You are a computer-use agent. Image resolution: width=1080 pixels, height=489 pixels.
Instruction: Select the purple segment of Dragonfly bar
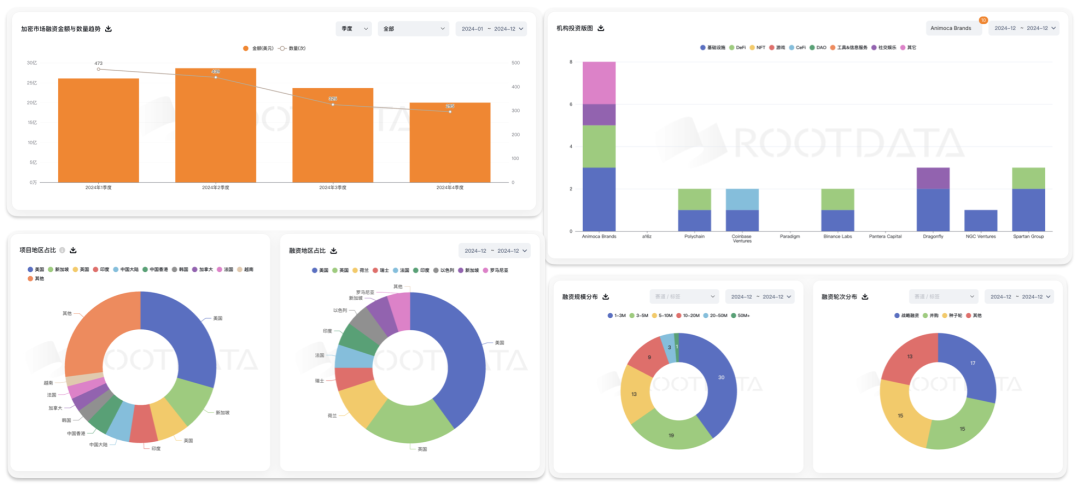(933, 178)
